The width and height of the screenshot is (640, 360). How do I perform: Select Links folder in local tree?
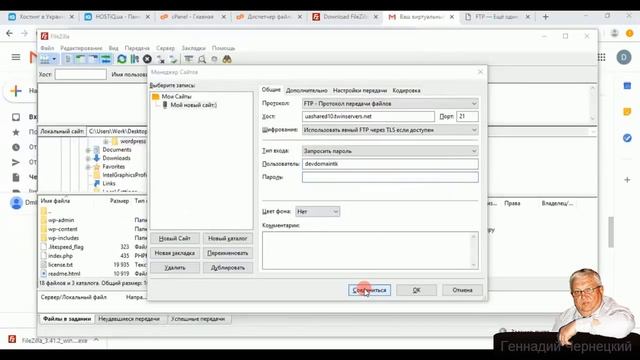point(109,184)
